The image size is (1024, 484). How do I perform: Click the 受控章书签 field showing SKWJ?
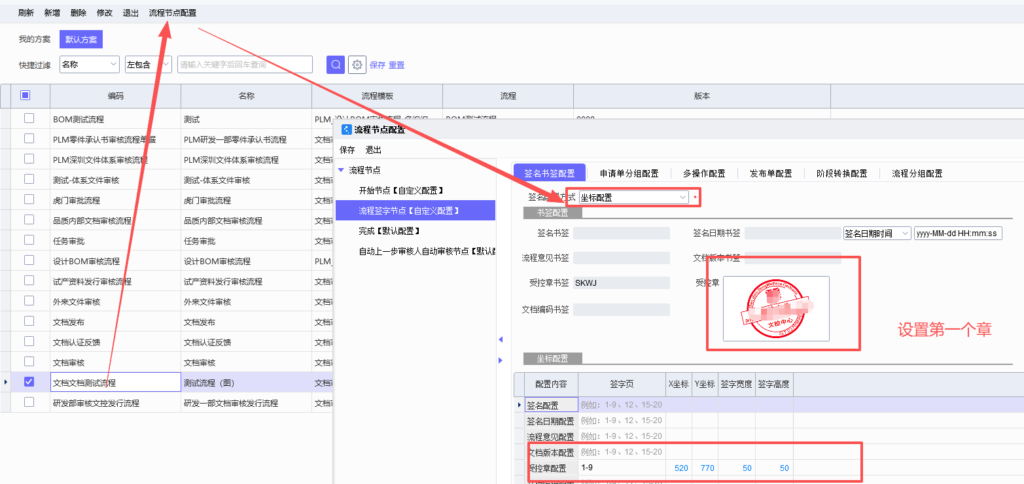(x=621, y=283)
